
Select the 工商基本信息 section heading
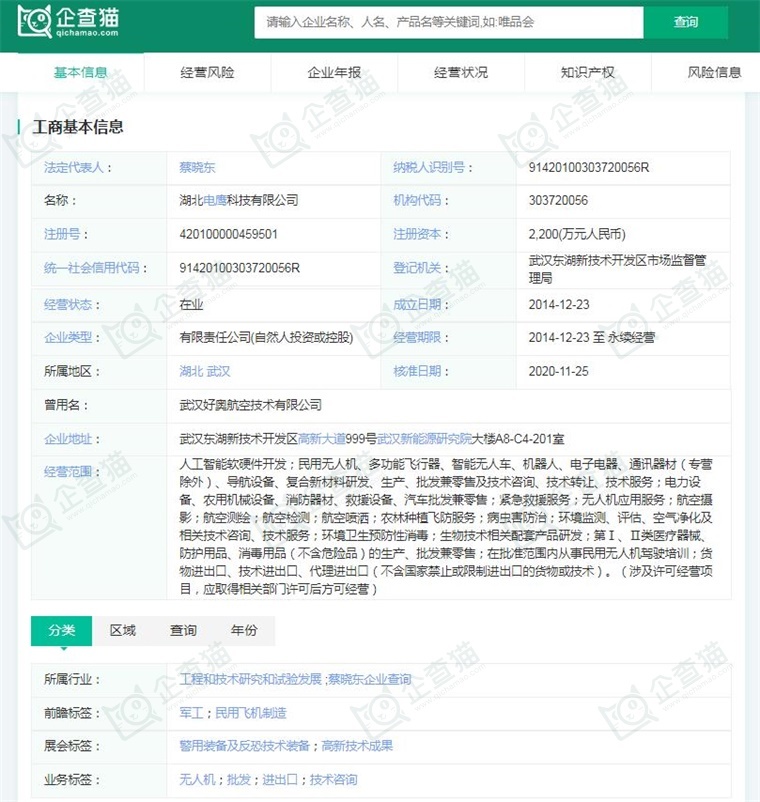click(78, 127)
